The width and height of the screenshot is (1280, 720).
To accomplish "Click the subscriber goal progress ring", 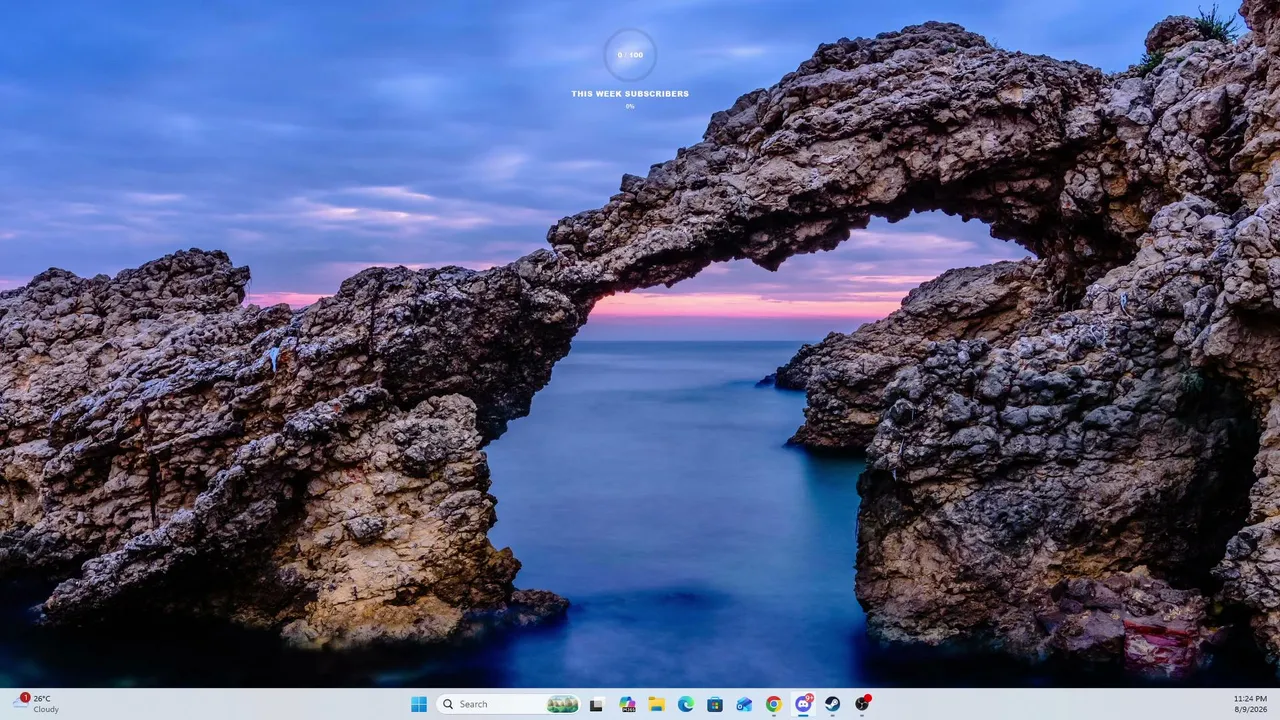I will (x=630, y=55).
